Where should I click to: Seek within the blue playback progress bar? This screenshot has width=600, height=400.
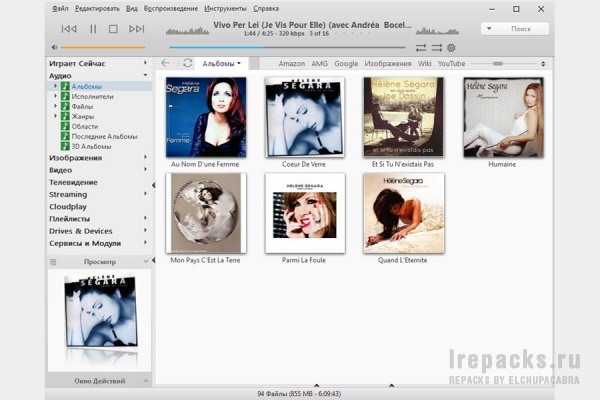(x=287, y=47)
